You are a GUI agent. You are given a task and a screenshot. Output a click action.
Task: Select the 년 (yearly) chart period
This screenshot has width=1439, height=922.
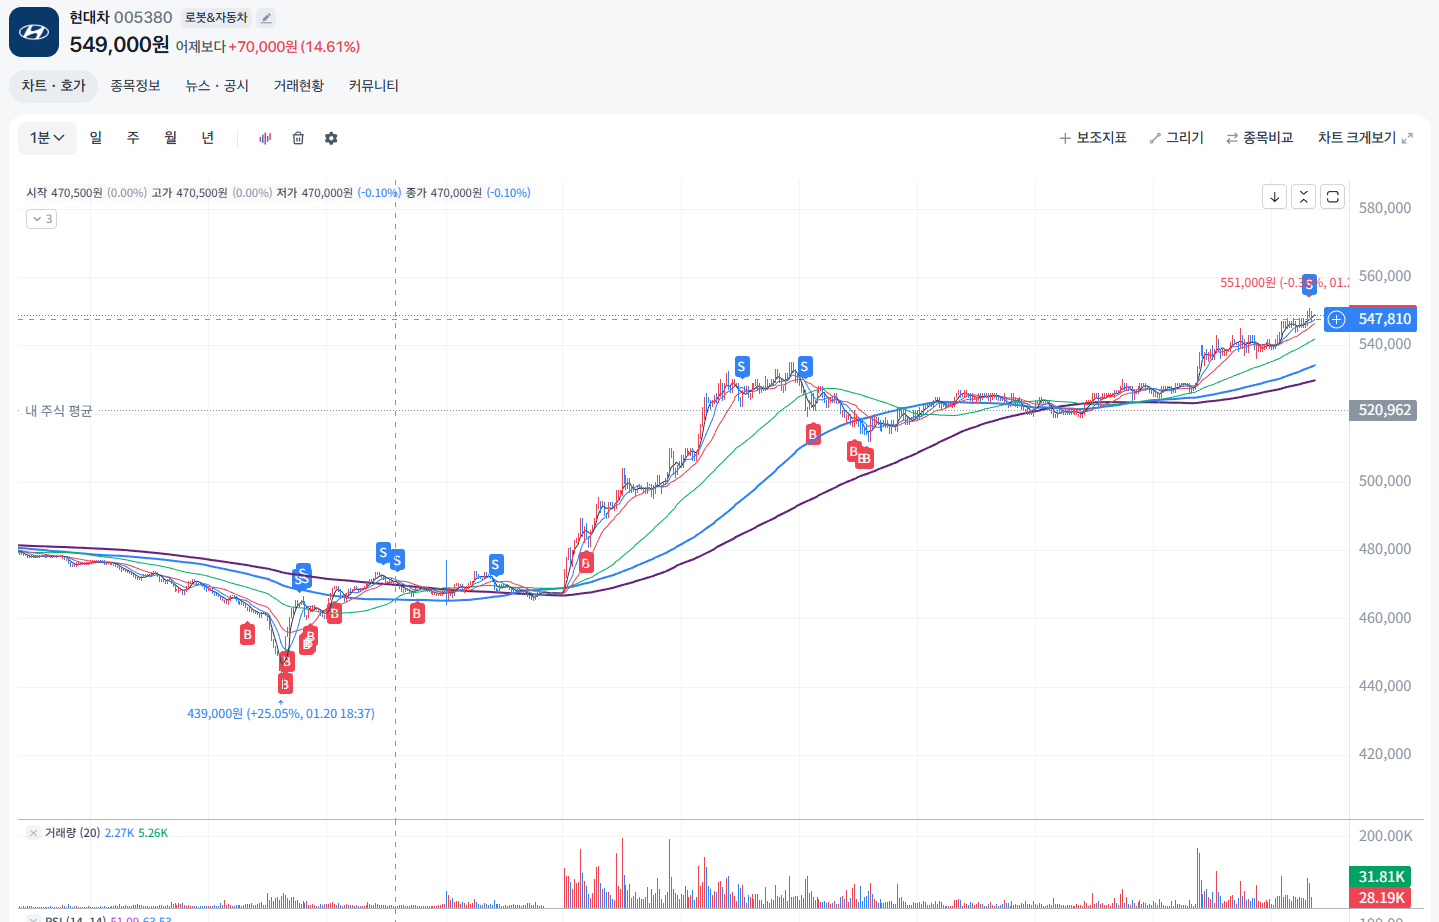tap(208, 138)
